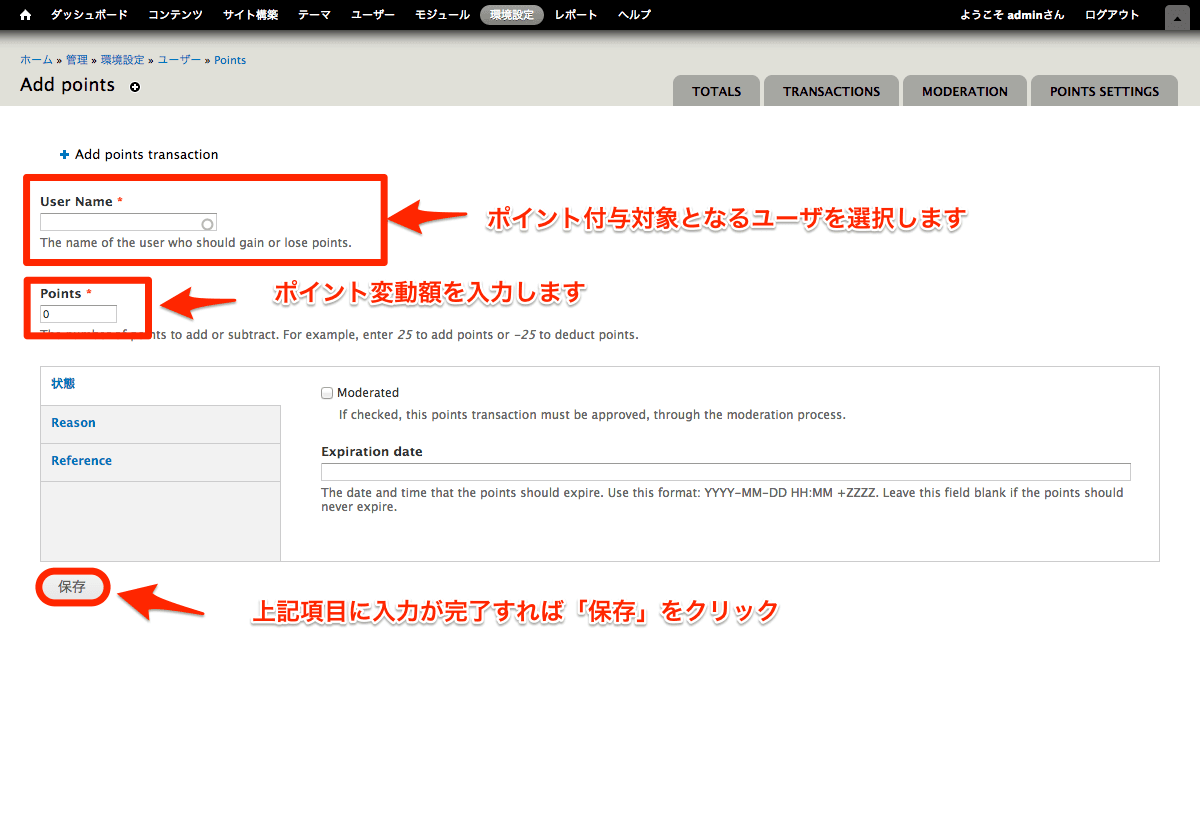This screenshot has width=1200, height=815.
Task: Click the shortcut plus icon beside Add points
Action: tap(135, 87)
